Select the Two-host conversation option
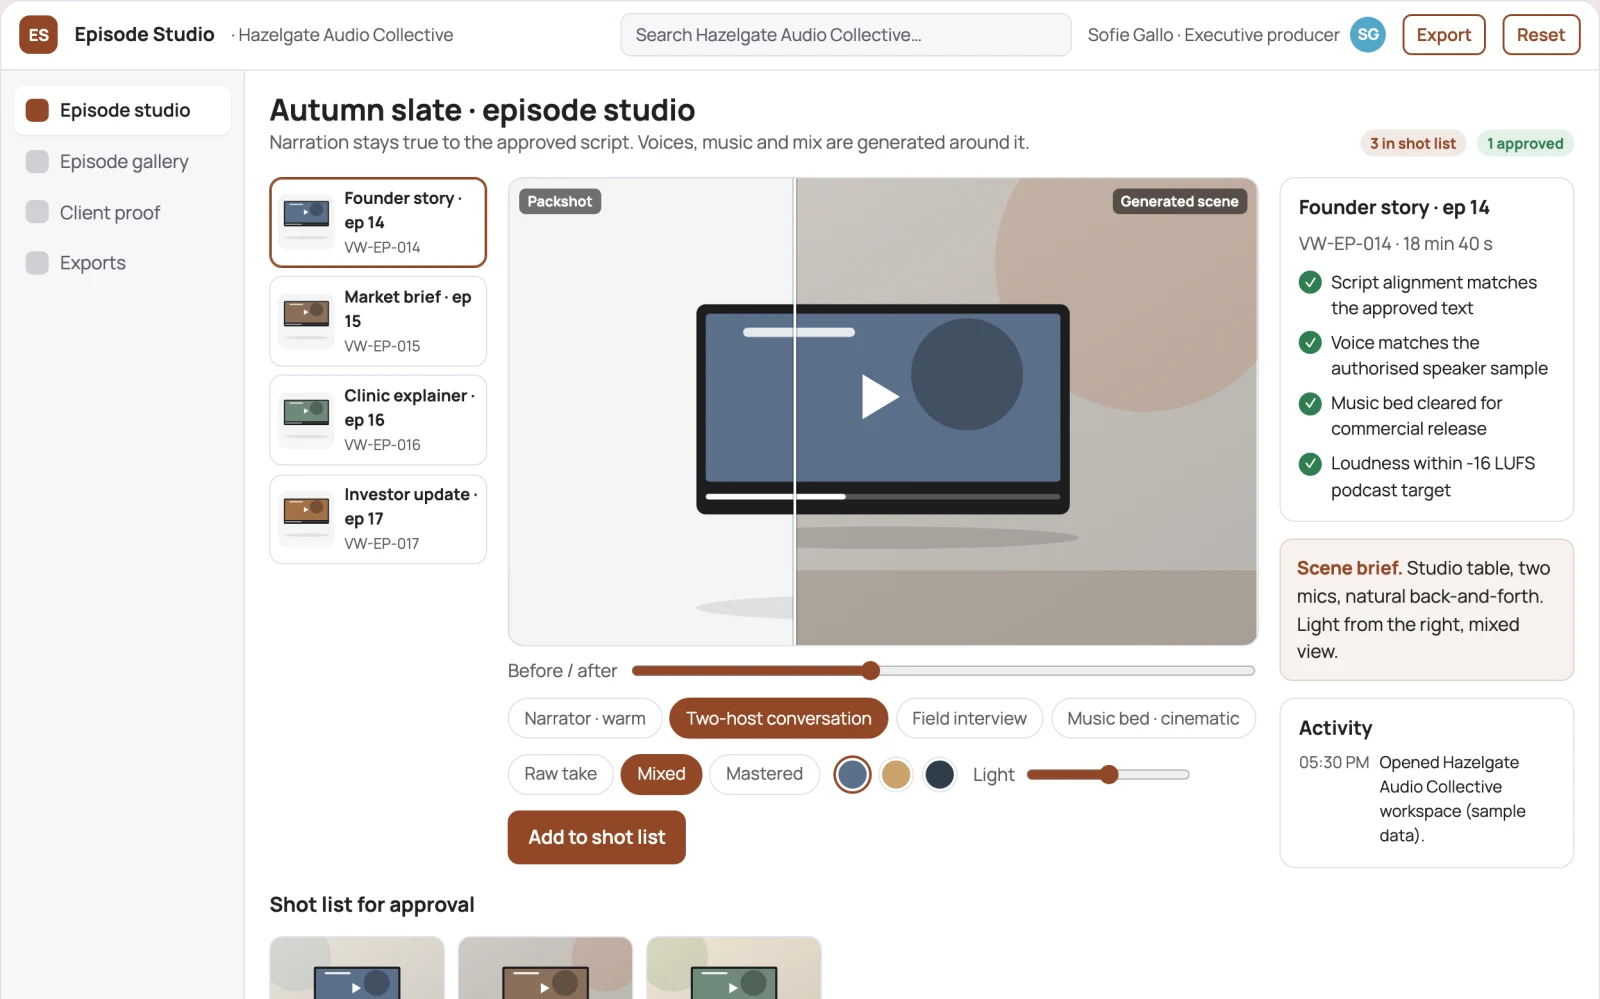This screenshot has width=1600, height=999. (779, 718)
